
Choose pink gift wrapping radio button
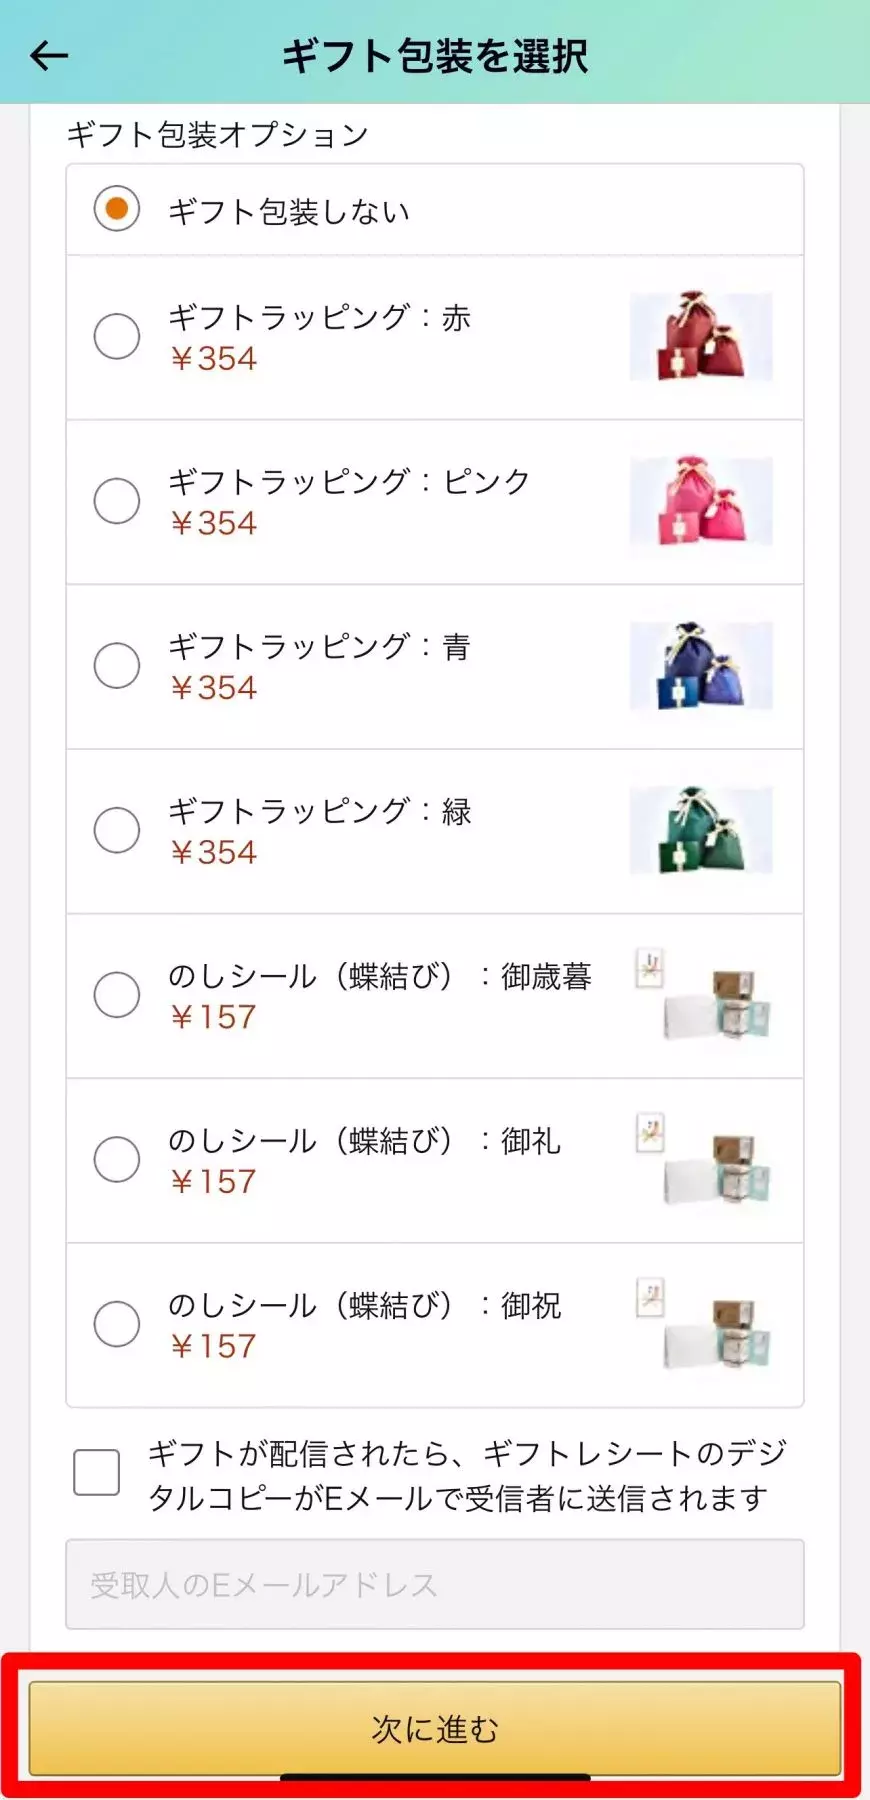(x=117, y=501)
